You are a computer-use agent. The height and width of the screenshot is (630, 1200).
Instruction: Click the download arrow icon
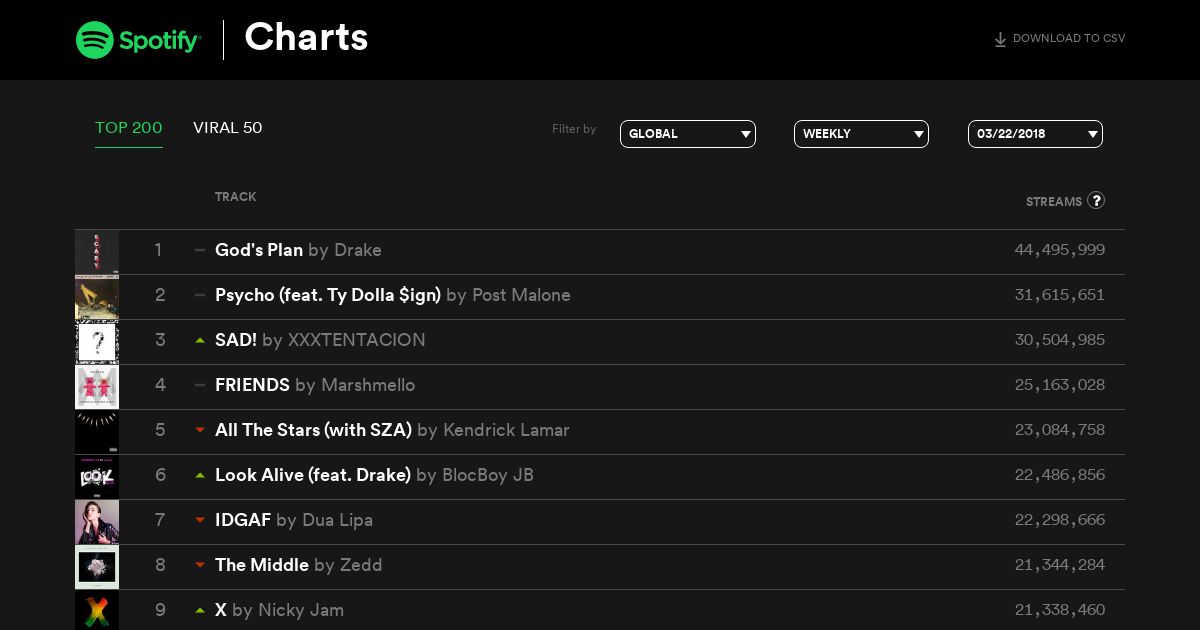(x=1000, y=40)
